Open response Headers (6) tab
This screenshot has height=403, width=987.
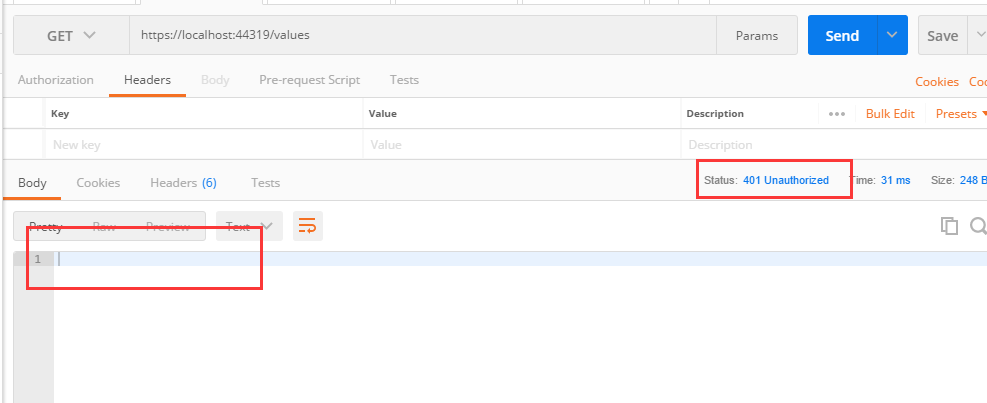(x=183, y=183)
